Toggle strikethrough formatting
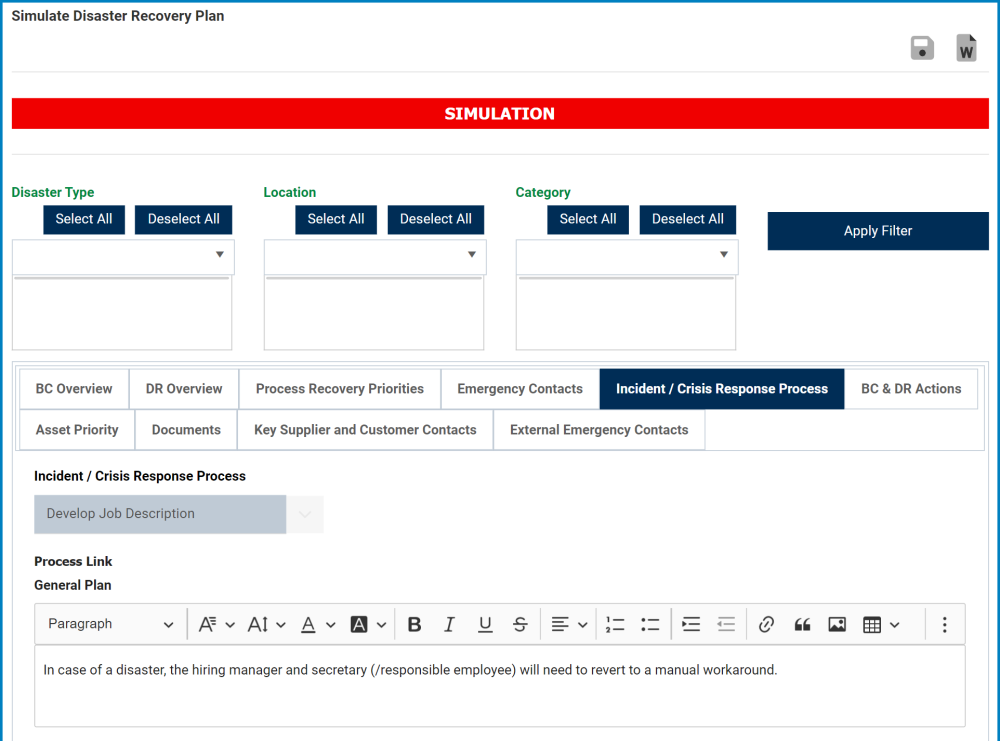This screenshot has width=1000, height=741. click(520, 624)
